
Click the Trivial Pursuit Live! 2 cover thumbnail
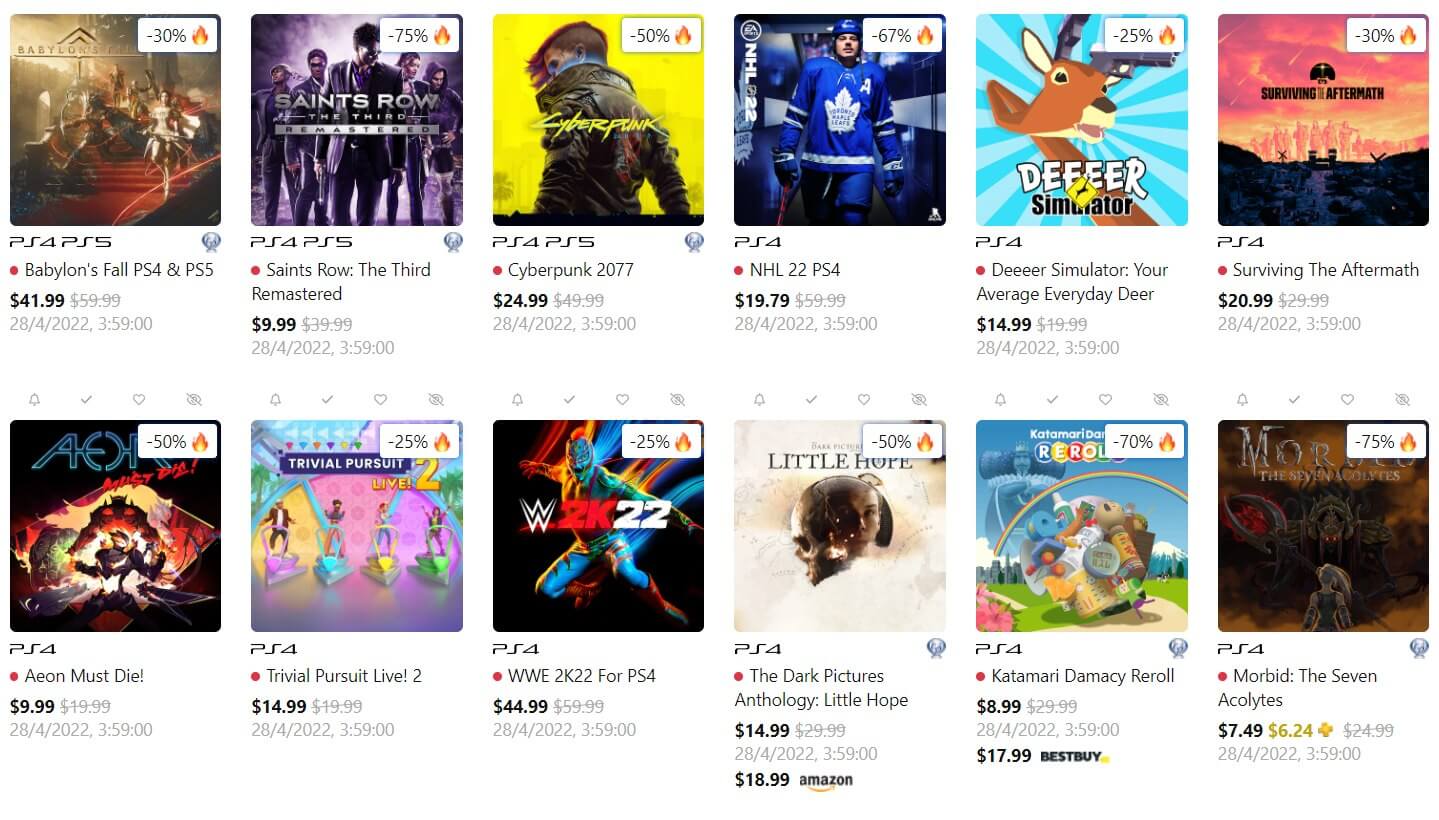click(357, 526)
